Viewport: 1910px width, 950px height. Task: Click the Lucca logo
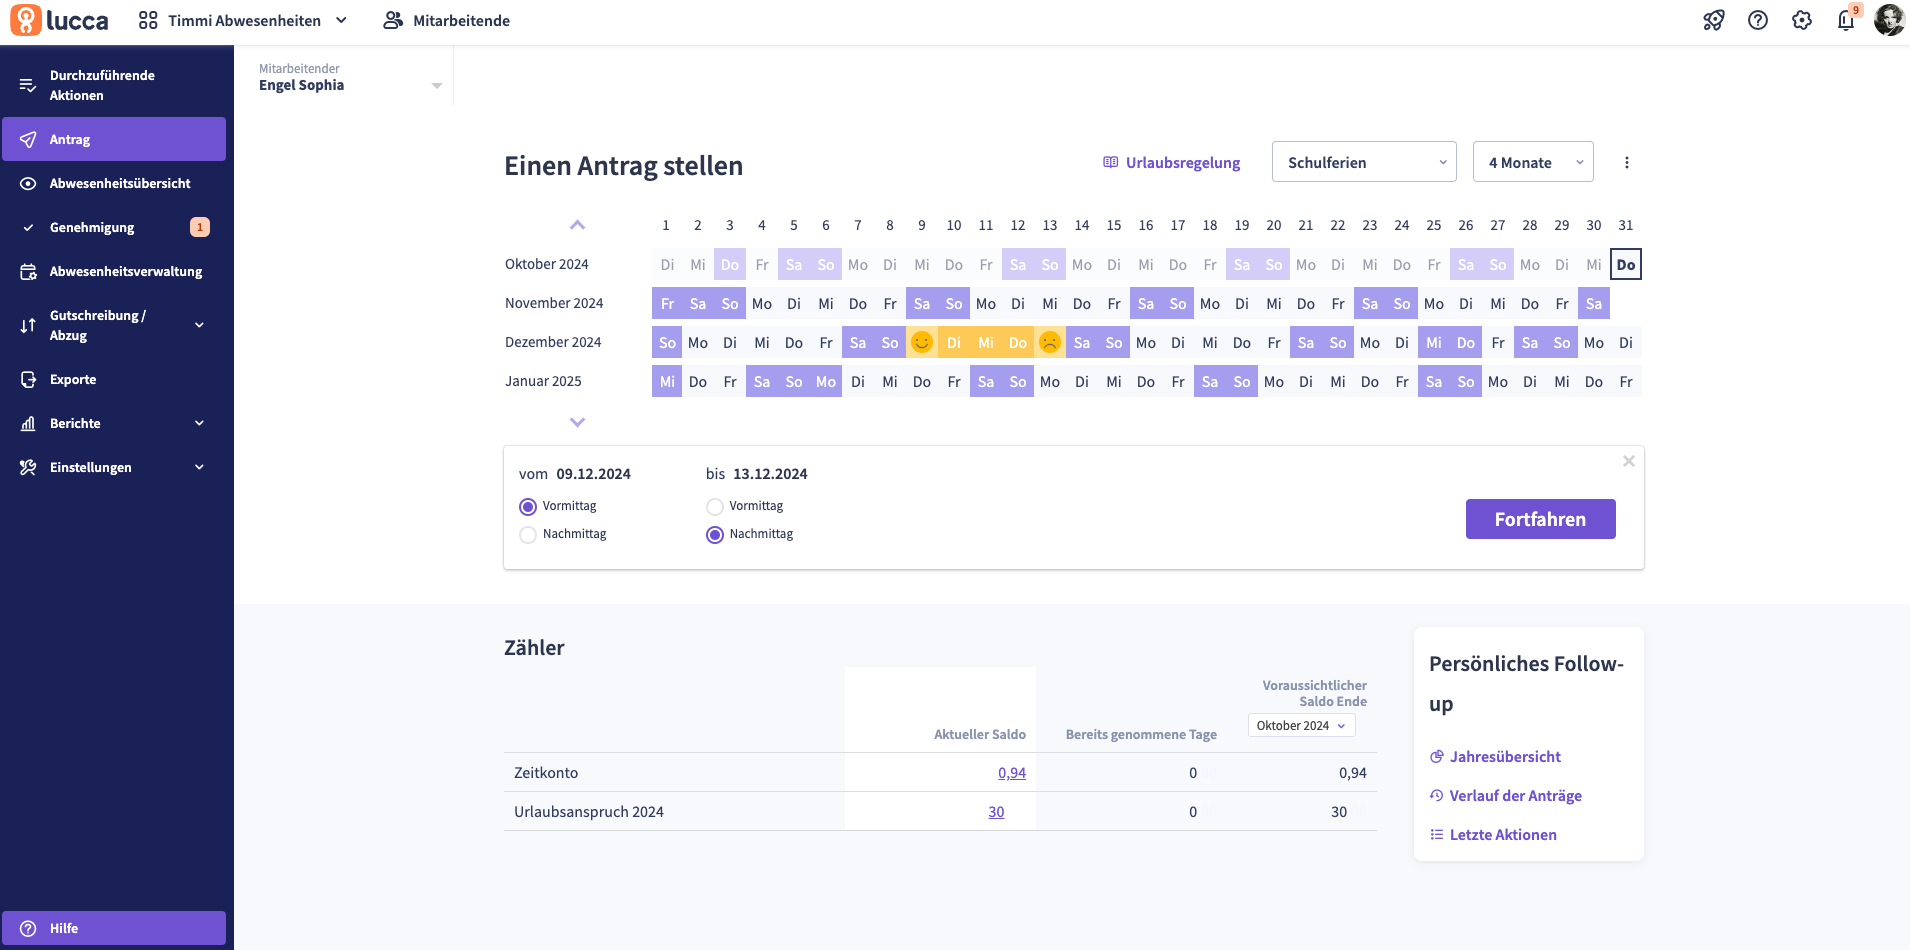(x=60, y=20)
